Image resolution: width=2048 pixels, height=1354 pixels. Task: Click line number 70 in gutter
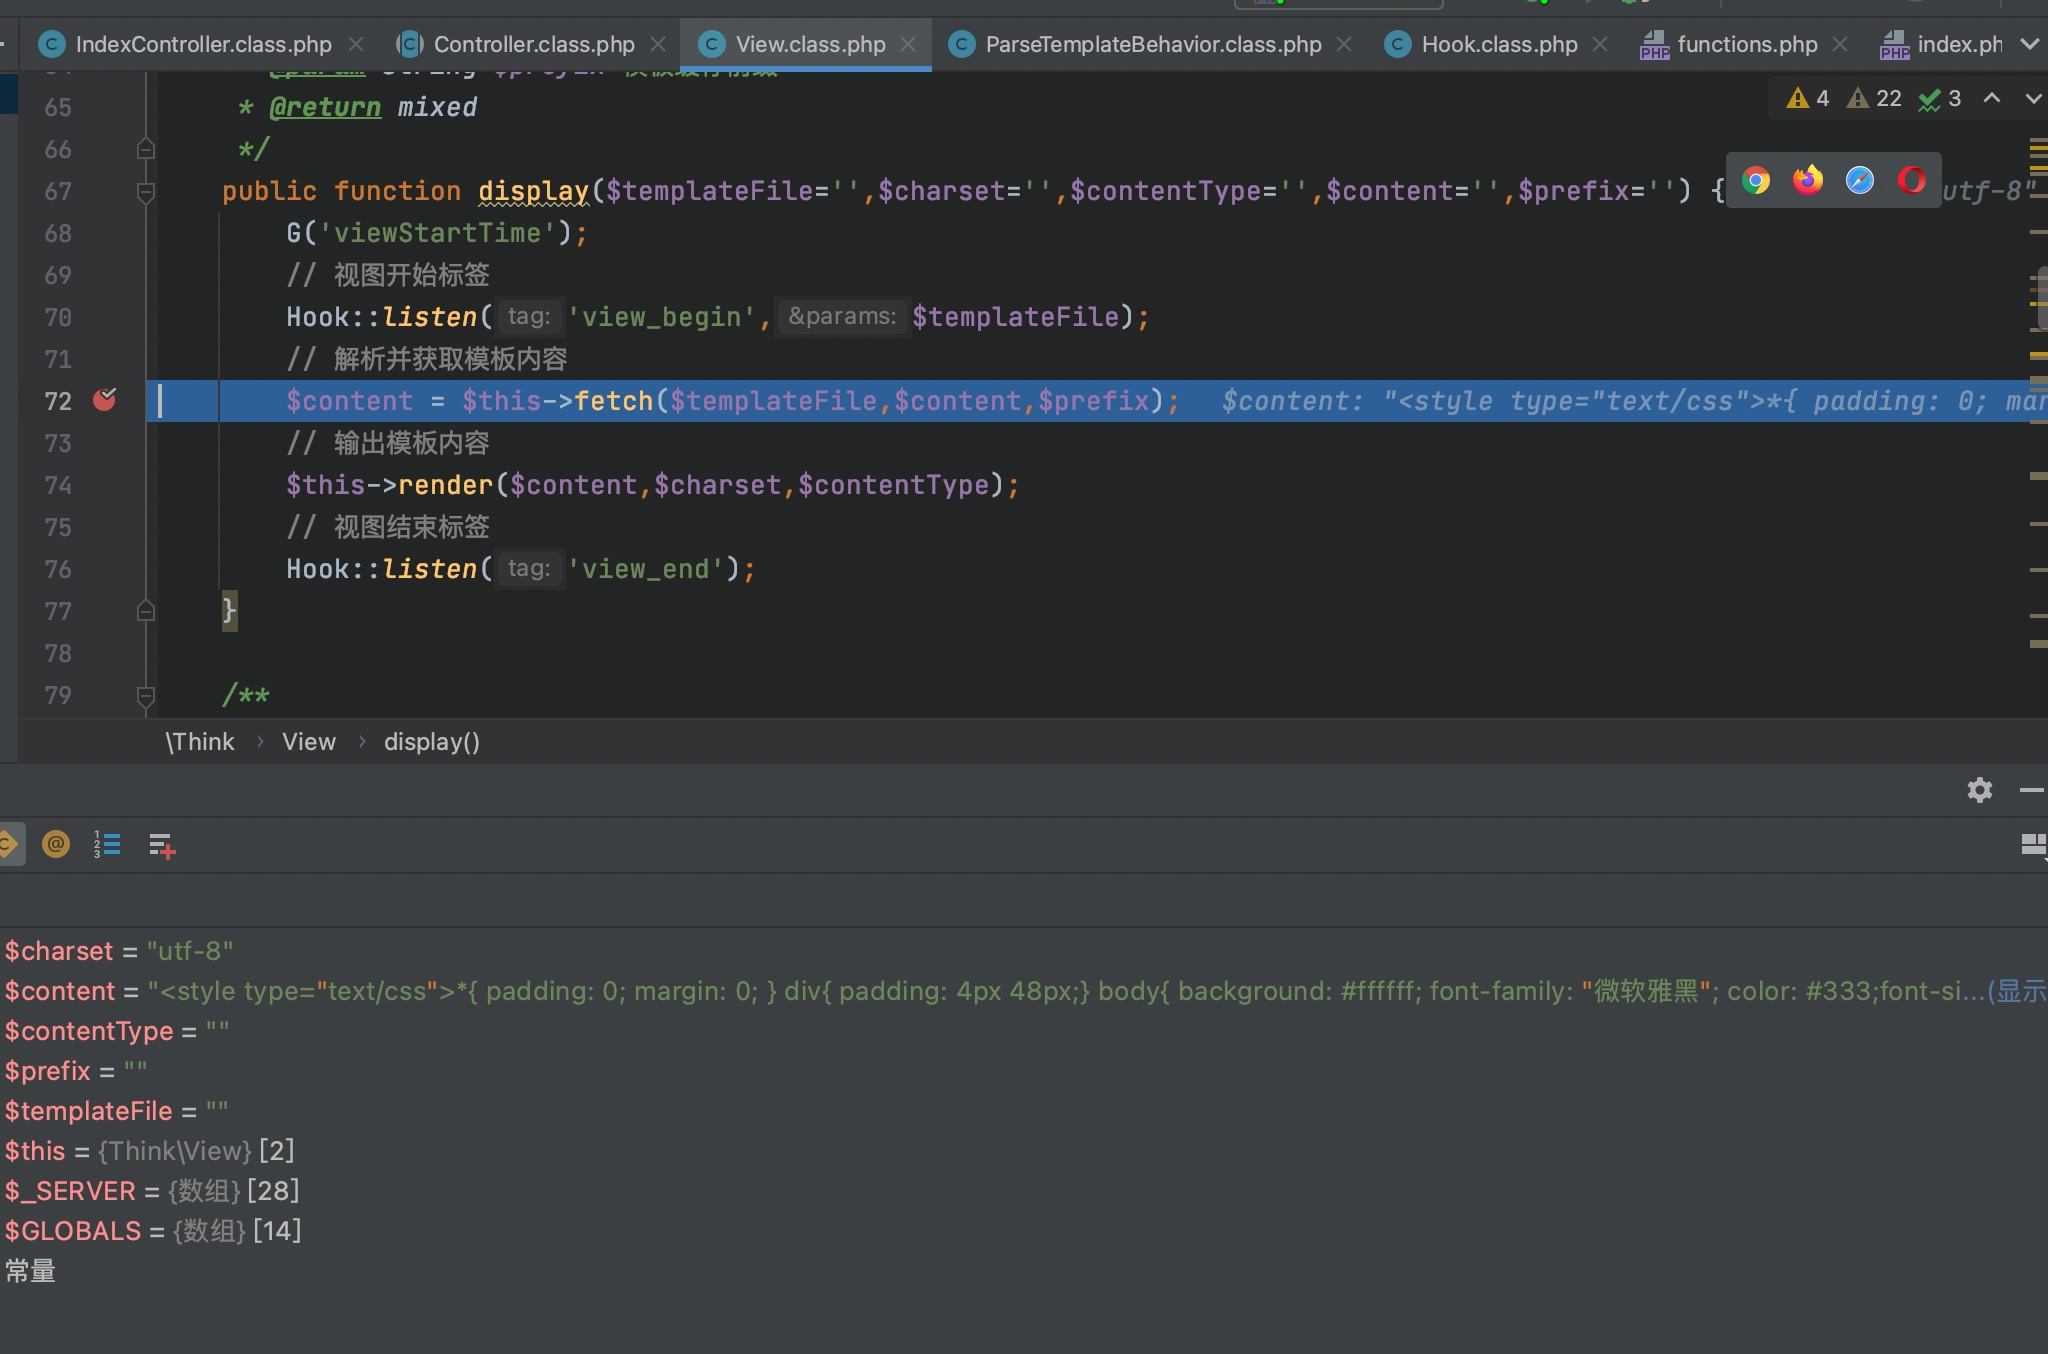click(x=58, y=317)
